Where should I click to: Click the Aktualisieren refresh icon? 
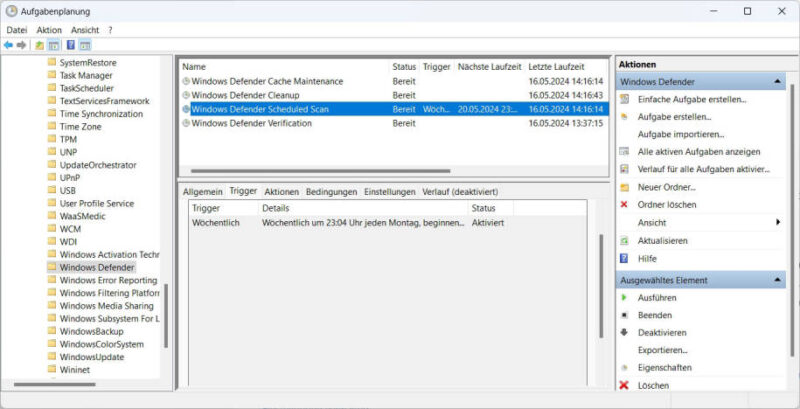coord(625,241)
